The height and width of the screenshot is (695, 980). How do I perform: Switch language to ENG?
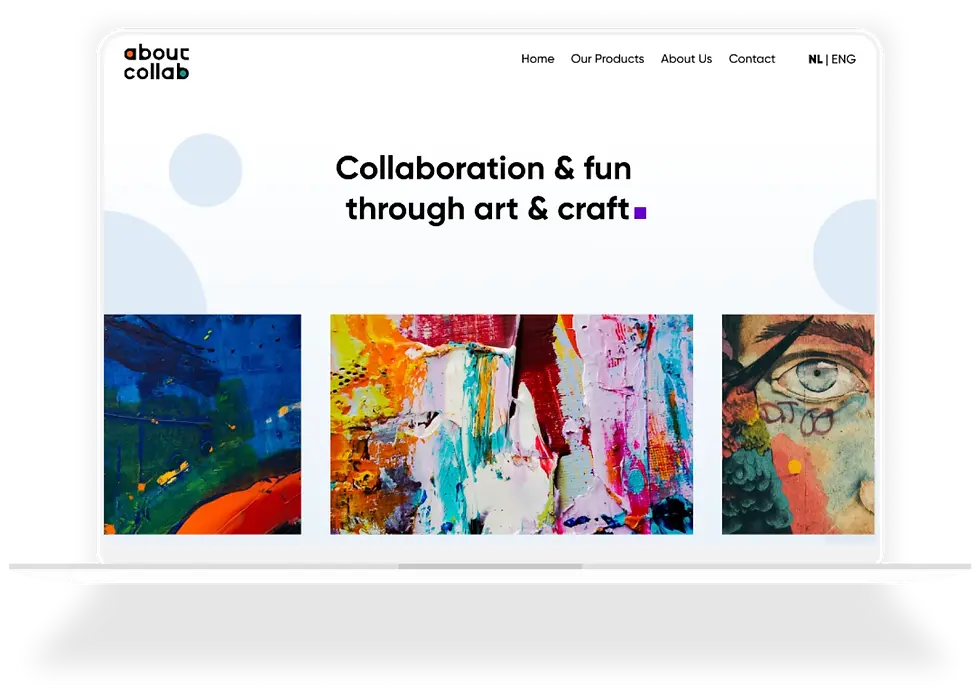[x=843, y=59]
